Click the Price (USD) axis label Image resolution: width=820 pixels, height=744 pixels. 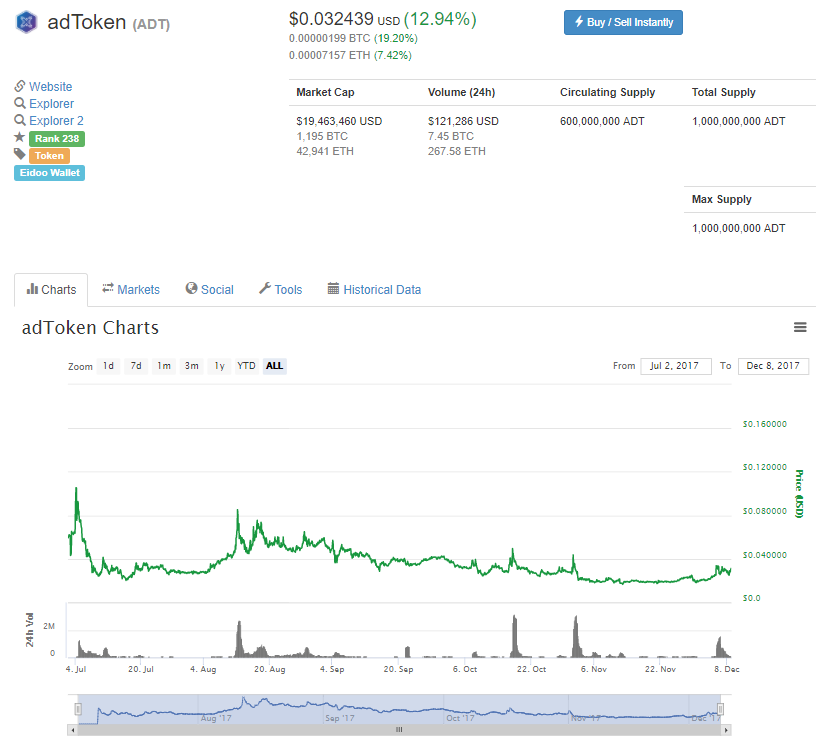[799, 494]
